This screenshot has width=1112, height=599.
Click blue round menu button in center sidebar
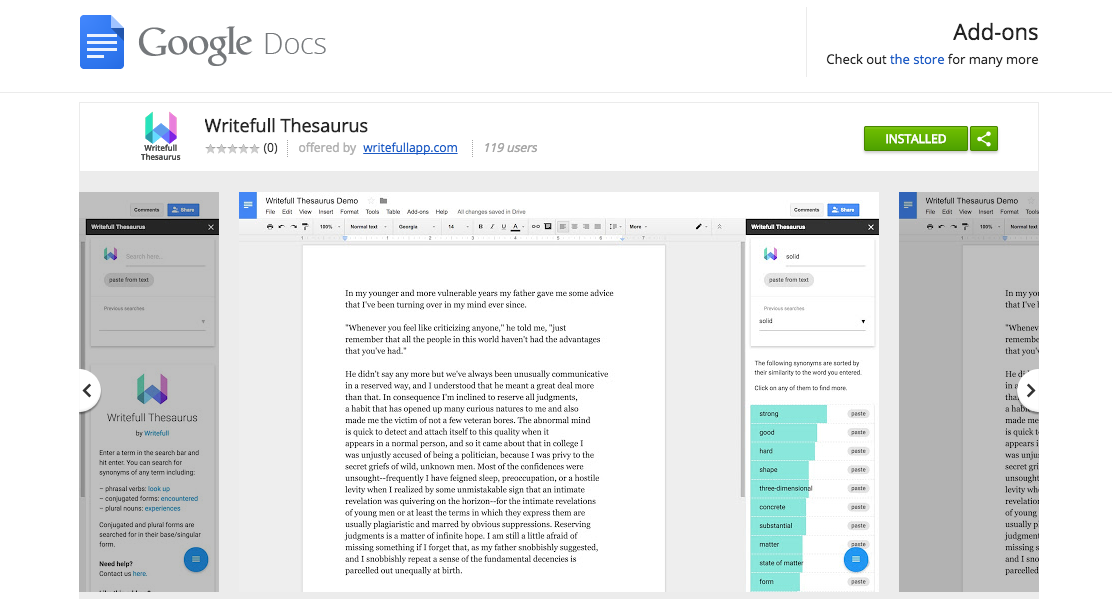pyautogui.click(x=856, y=560)
